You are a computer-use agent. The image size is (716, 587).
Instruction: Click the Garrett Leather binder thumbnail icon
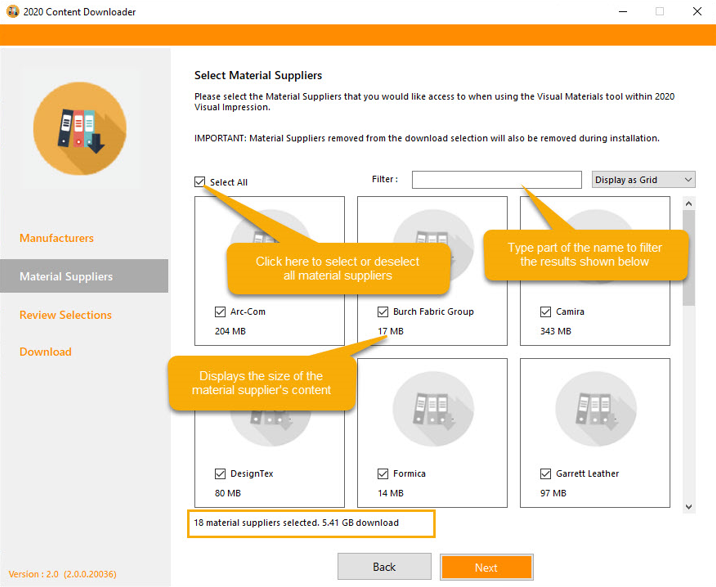pyautogui.click(x=595, y=408)
